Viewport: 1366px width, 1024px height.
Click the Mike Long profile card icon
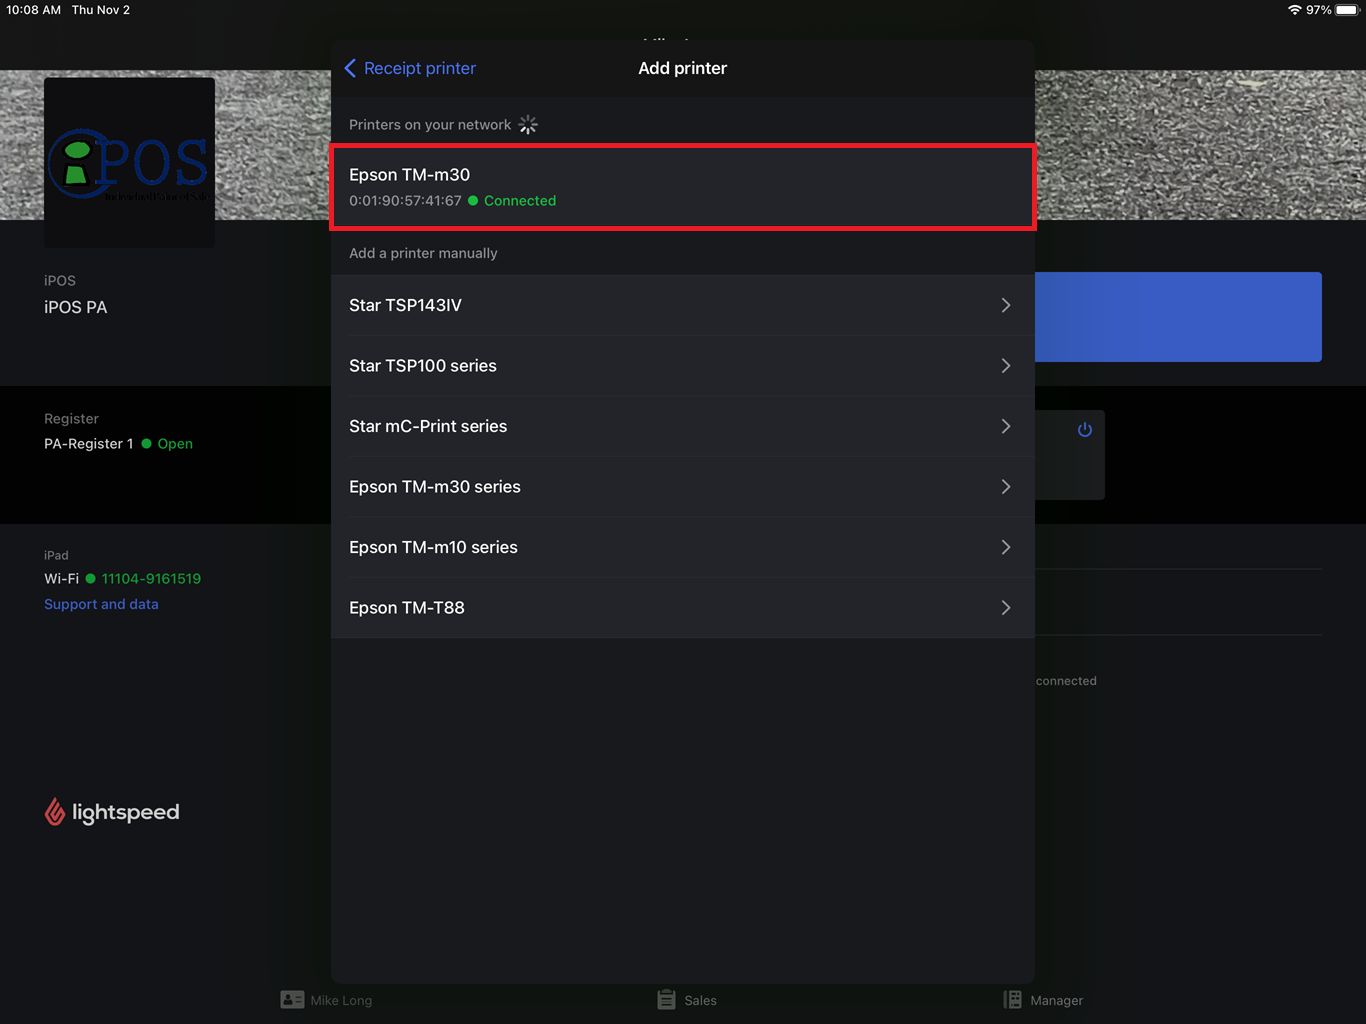(292, 1000)
